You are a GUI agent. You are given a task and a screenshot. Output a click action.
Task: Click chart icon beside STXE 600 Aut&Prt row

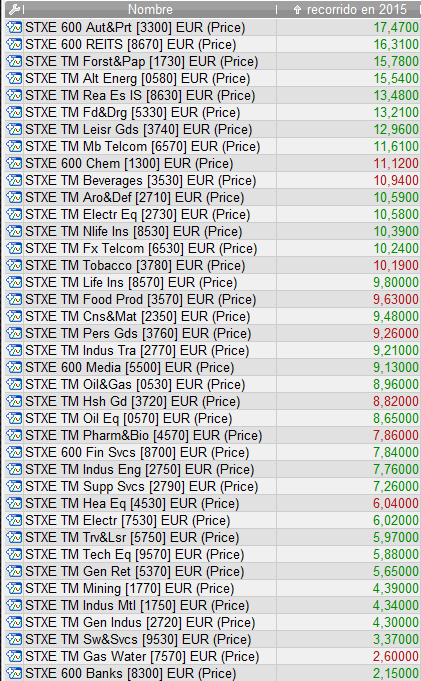[14, 27]
